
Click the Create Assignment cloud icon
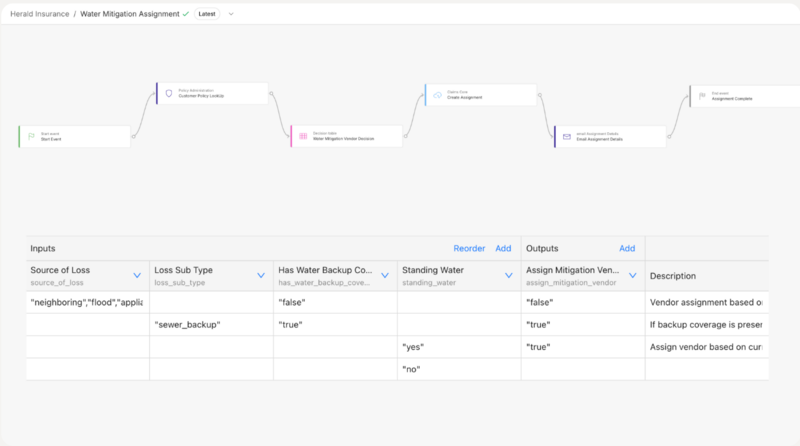point(437,94)
